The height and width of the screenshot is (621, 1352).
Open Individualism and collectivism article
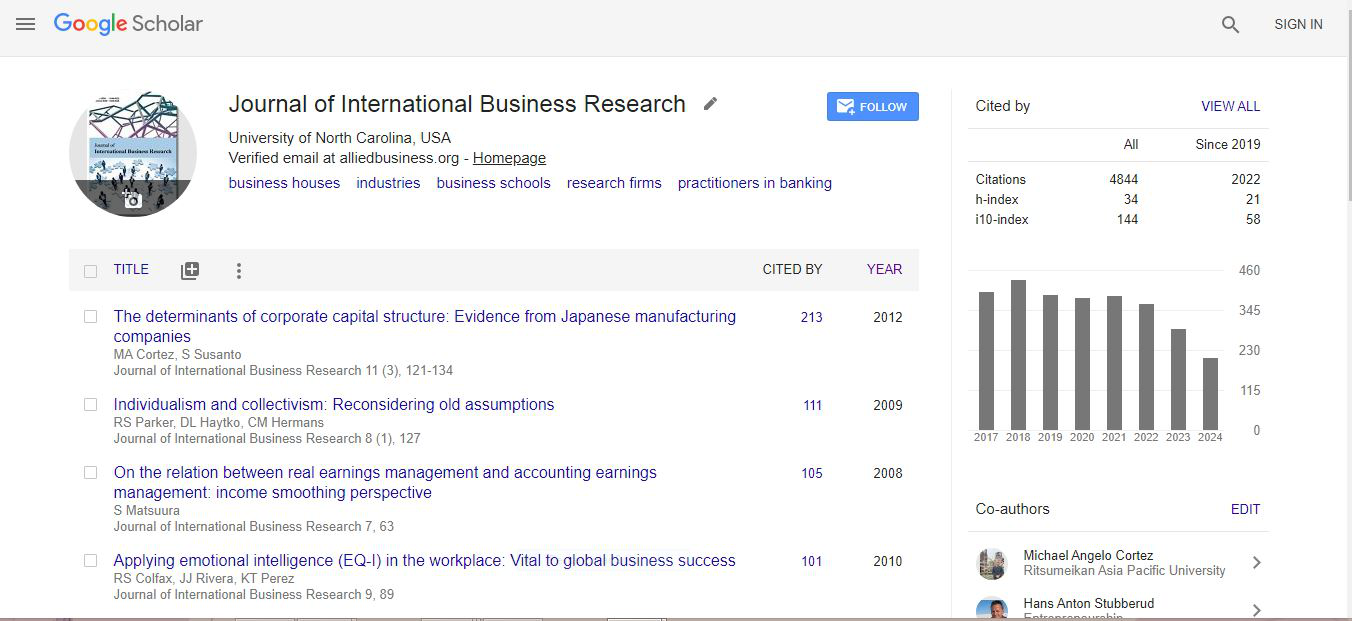click(x=333, y=404)
